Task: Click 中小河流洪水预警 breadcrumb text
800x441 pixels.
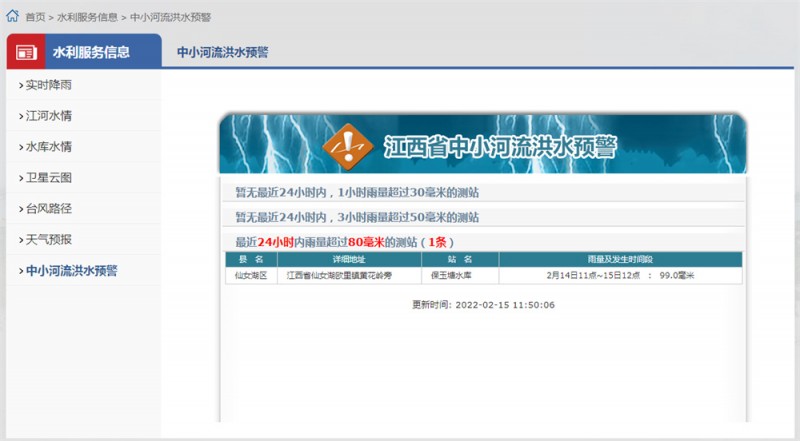Action: tap(170, 17)
